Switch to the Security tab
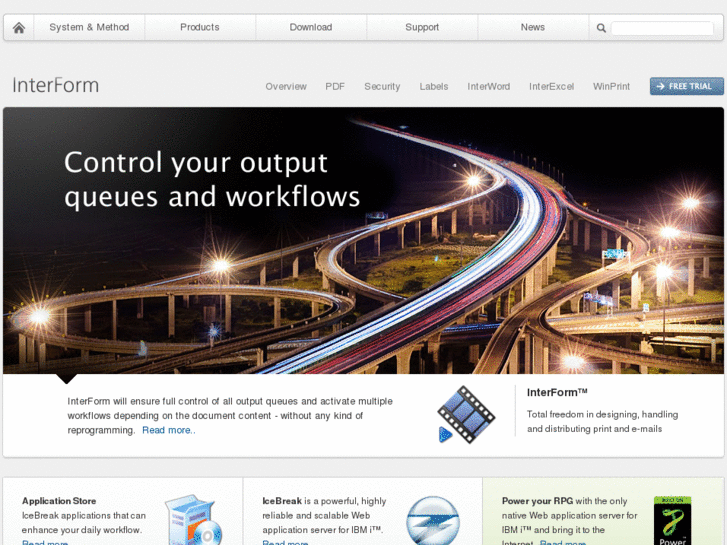 [382, 86]
